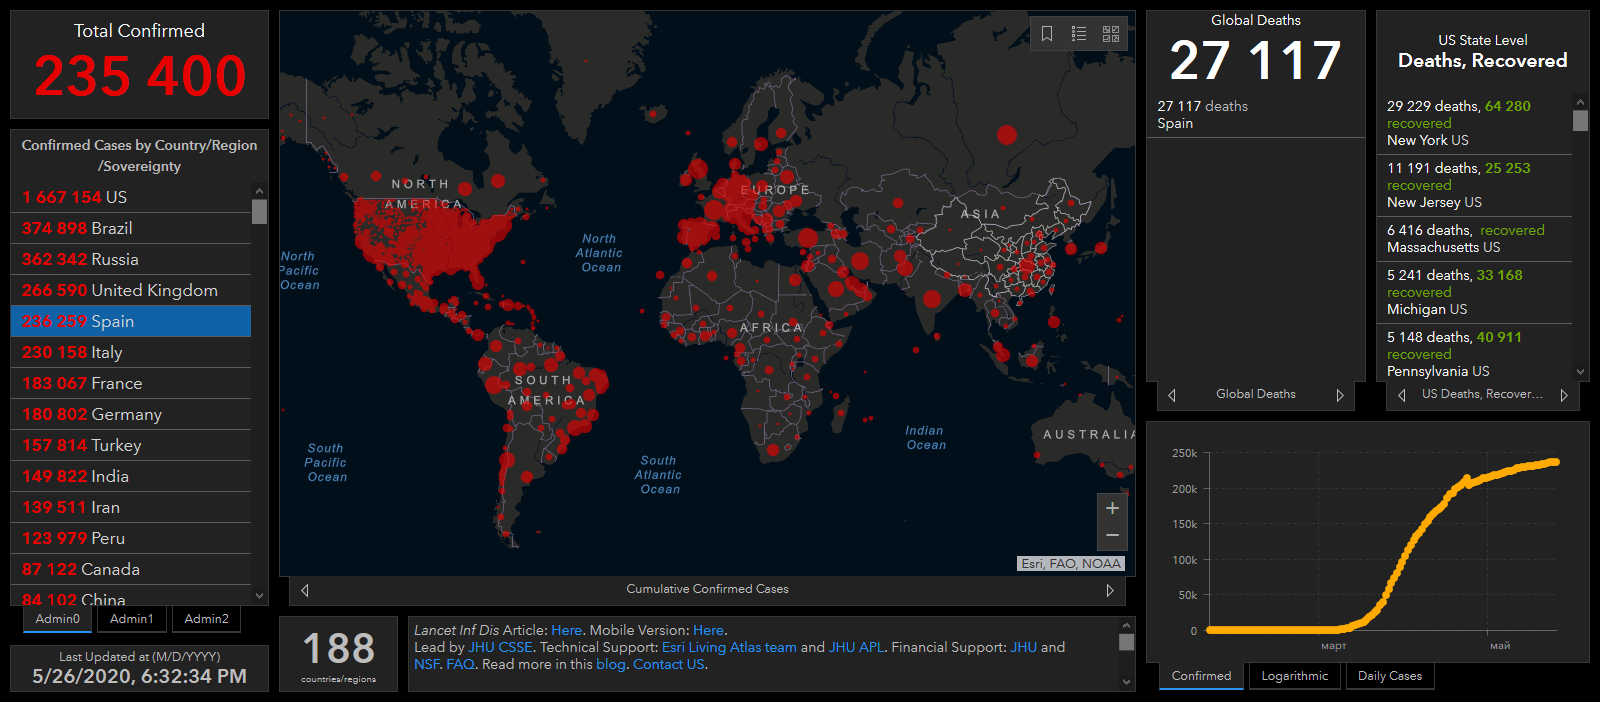Click the Total Confirmed 235 400 figure
Viewport: 1600px width, 702px height.
point(140,76)
